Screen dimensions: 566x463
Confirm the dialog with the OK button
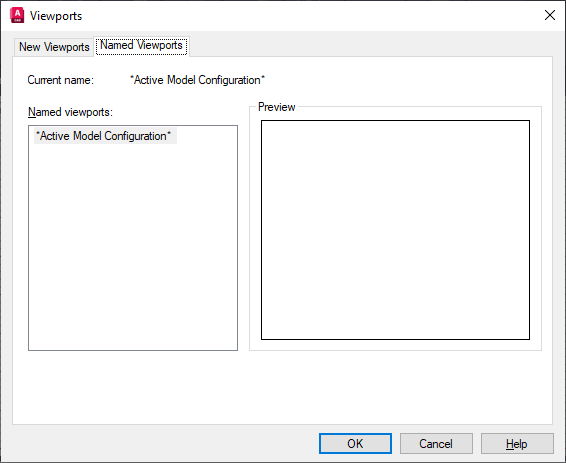pyautogui.click(x=355, y=444)
